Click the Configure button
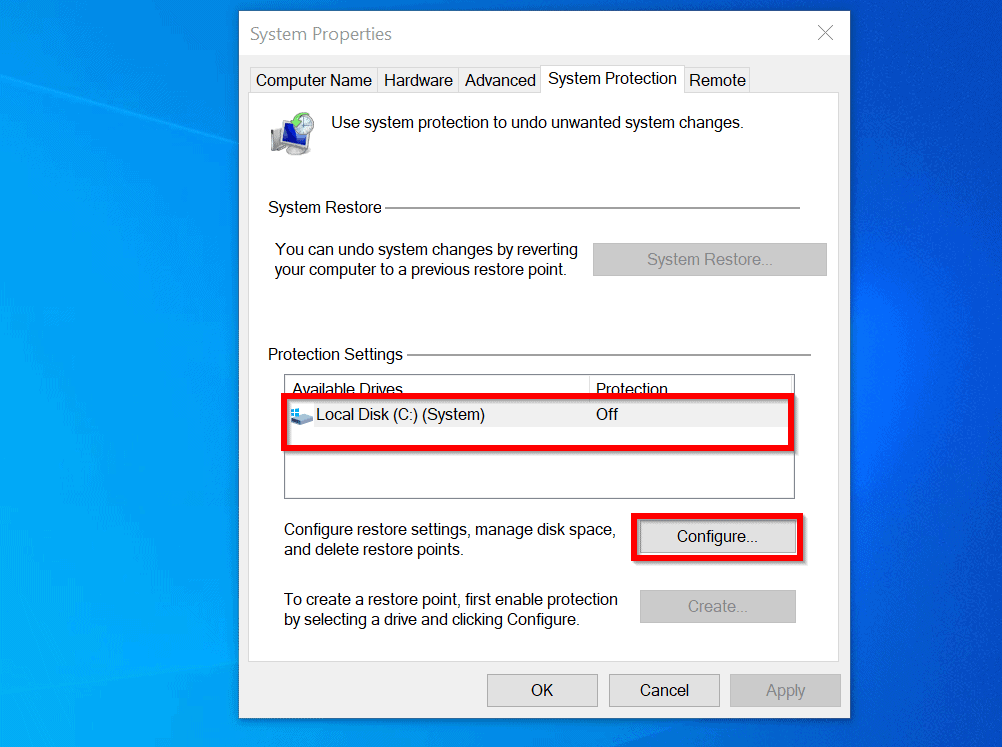 (x=715, y=537)
